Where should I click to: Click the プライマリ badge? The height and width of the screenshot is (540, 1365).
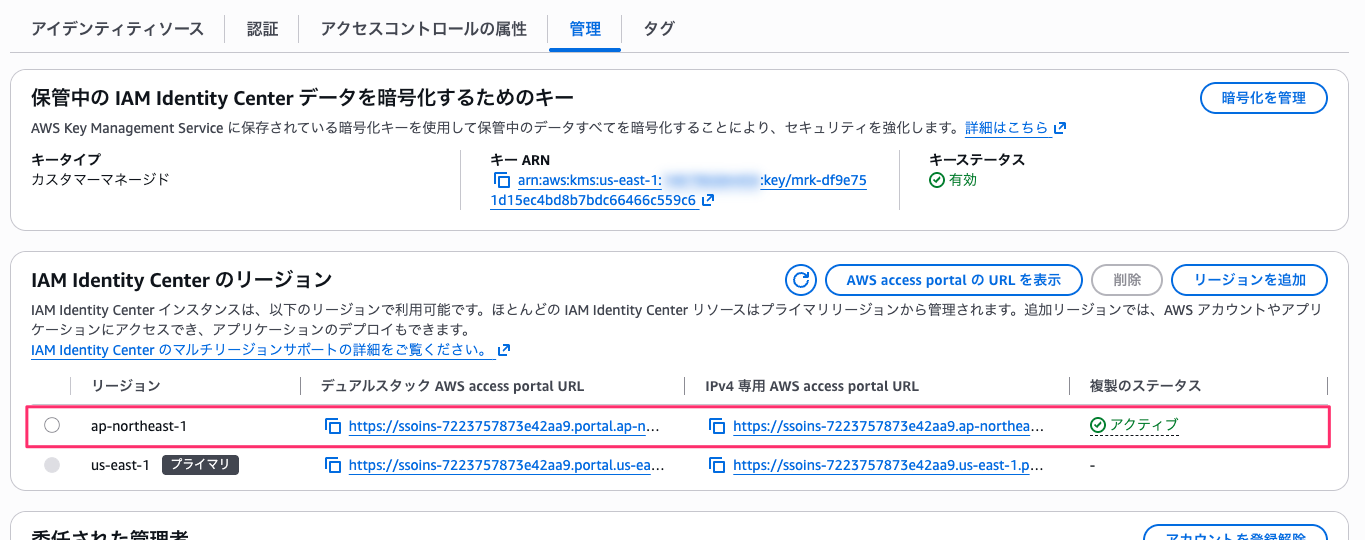coord(200,465)
